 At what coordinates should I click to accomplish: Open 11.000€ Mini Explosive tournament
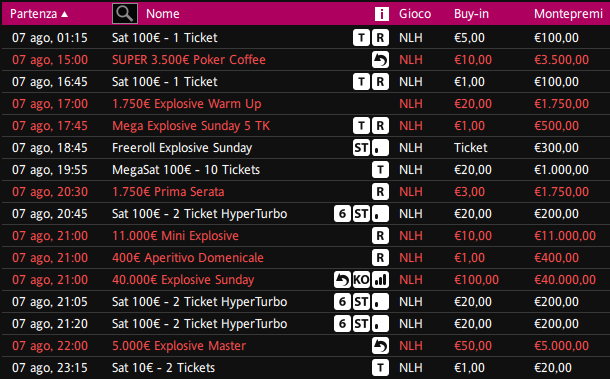175,236
